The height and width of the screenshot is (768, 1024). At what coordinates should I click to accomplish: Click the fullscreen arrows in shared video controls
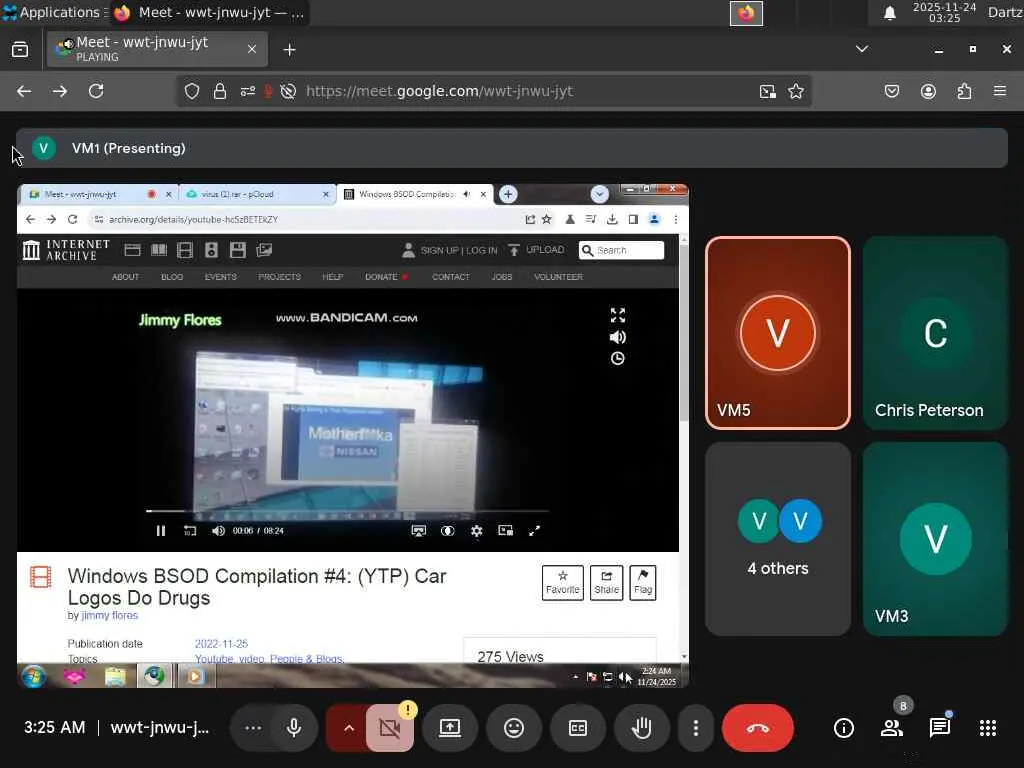tap(534, 531)
